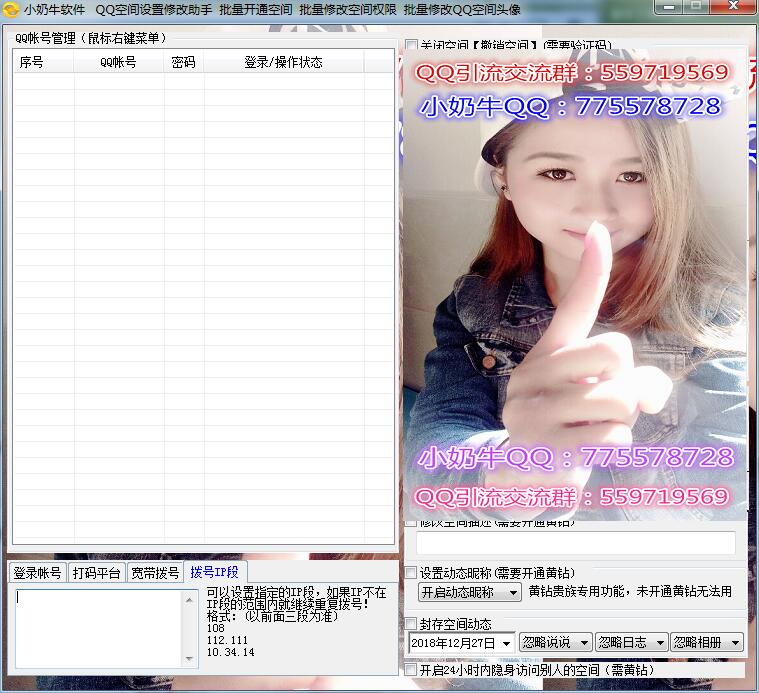Close the 小奶牛软件 window

tap(735, 8)
